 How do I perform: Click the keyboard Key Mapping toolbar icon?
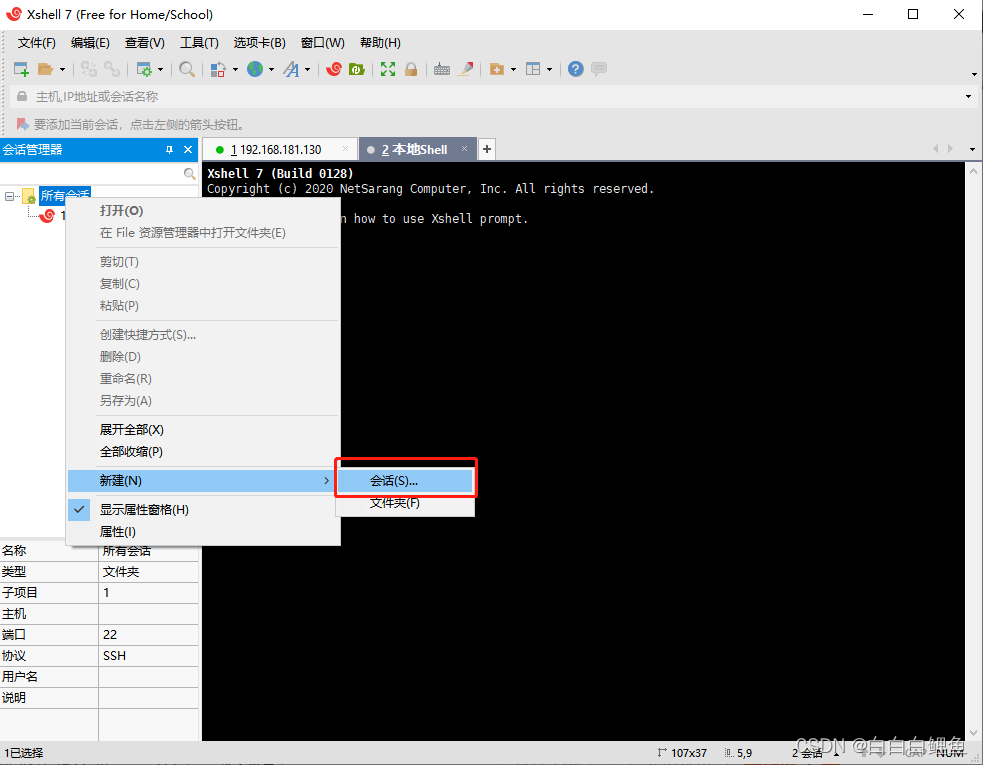pyautogui.click(x=442, y=69)
